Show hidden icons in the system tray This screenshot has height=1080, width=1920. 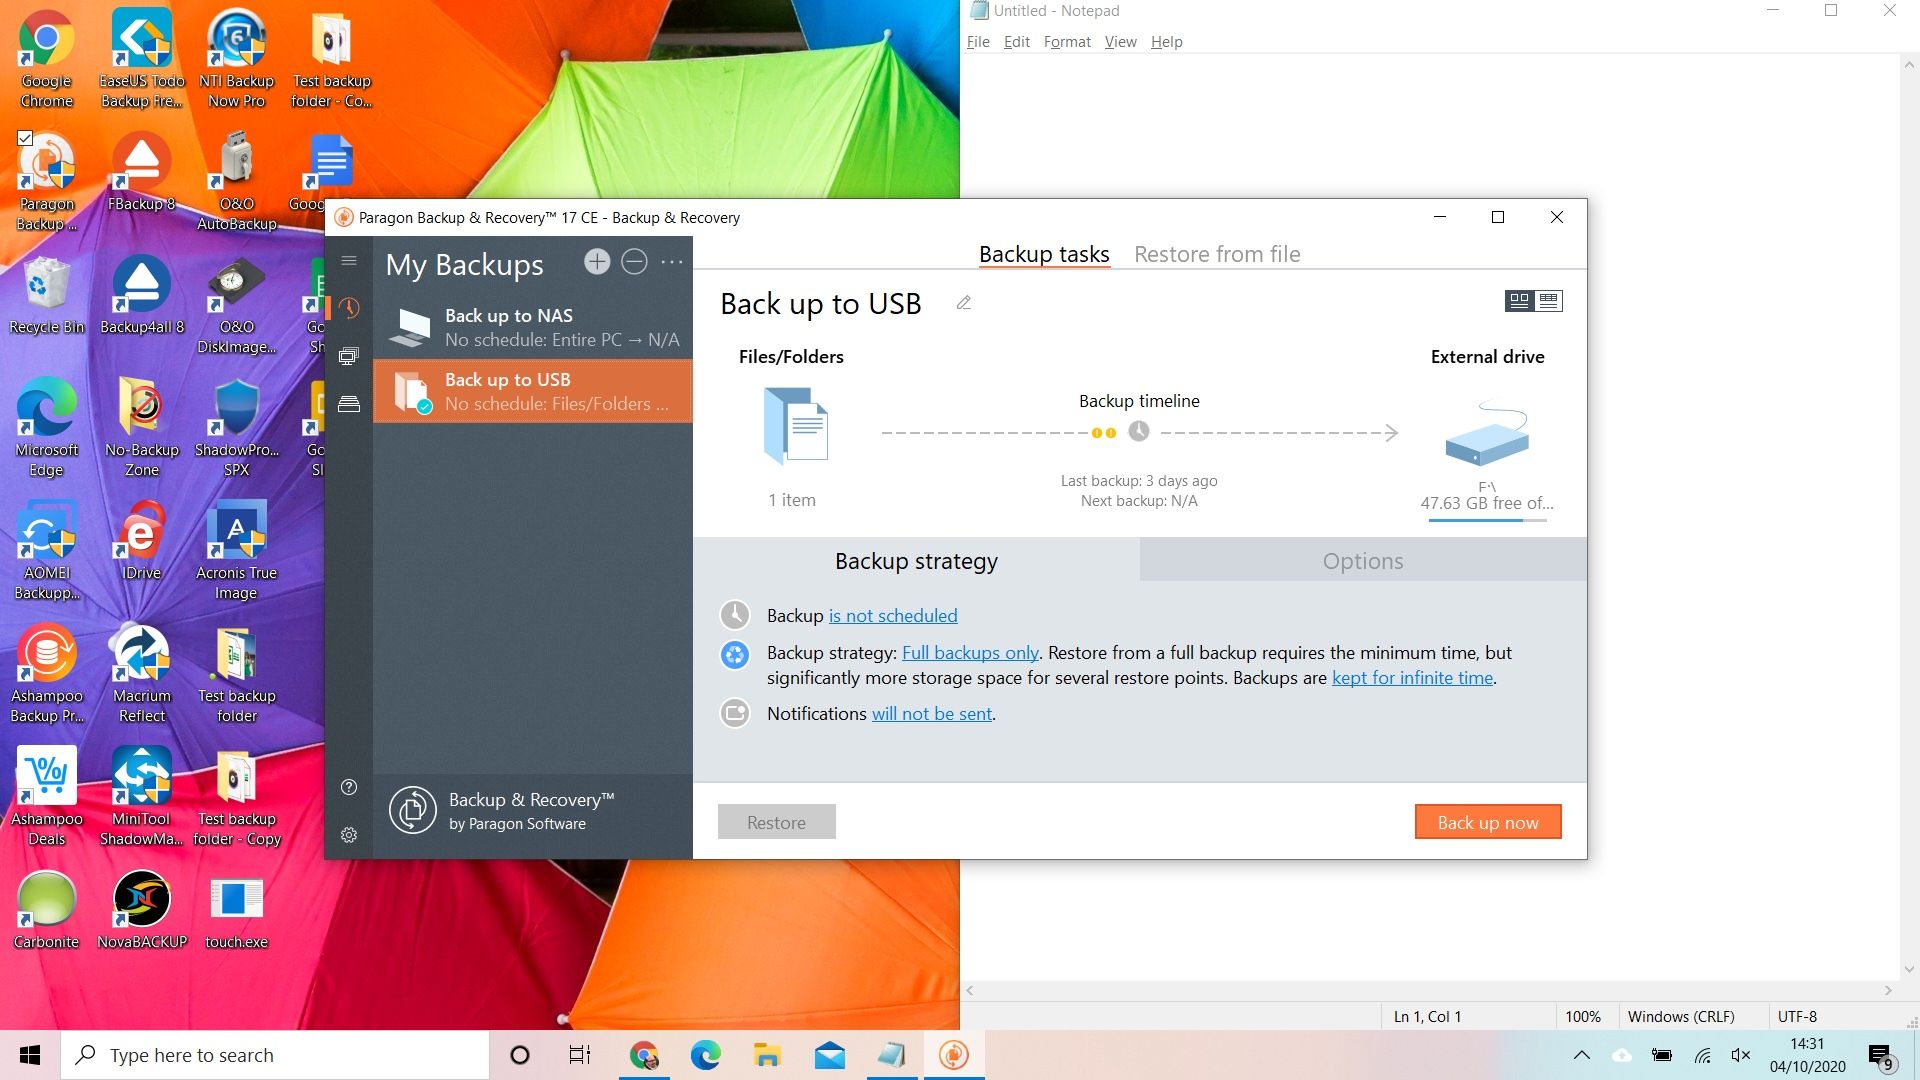[1583, 1055]
